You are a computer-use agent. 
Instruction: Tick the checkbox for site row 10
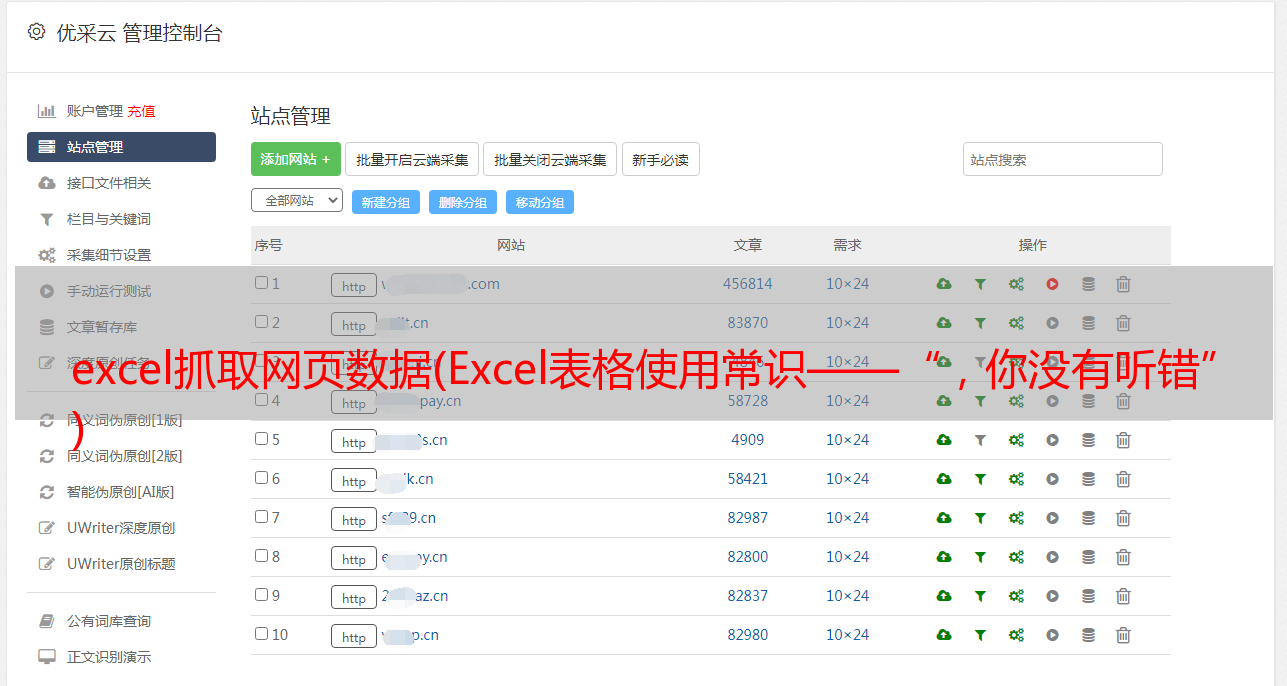[x=261, y=634]
